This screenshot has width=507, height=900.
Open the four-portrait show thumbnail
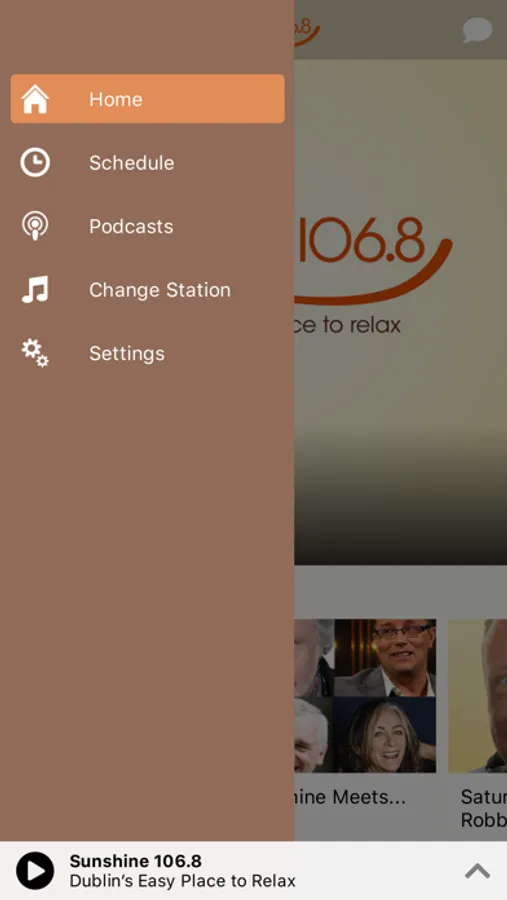[365, 696]
